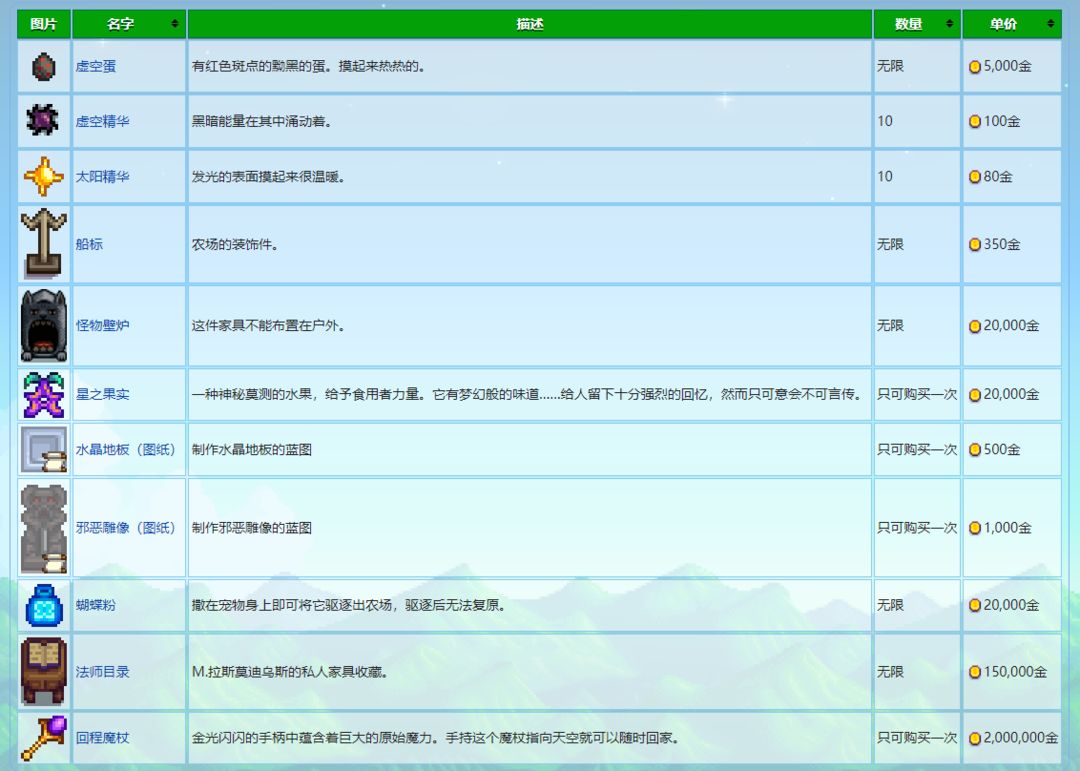The image size is (1080, 771).
Task: Click the price 80金
Action: [998, 176]
